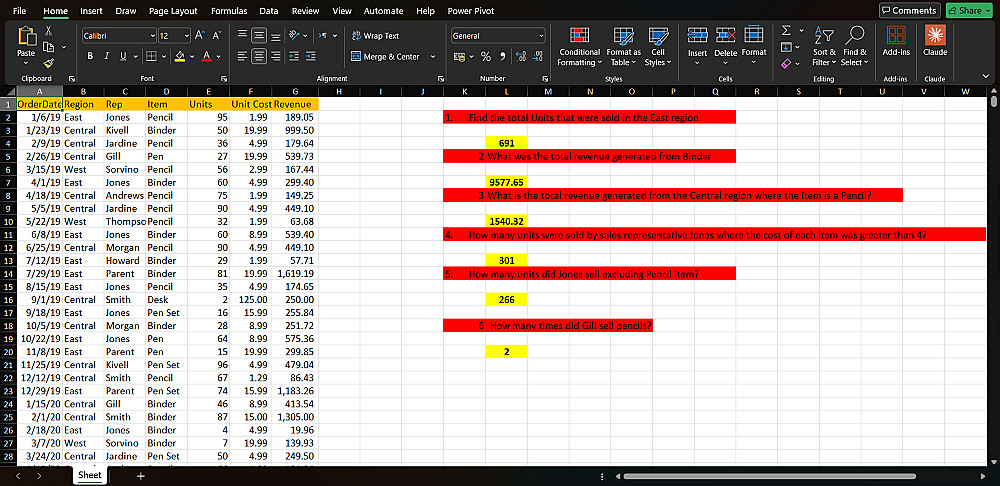Select the Format Painter brush icon
Viewport: 1000px width, 486px height.
click(x=48, y=63)
